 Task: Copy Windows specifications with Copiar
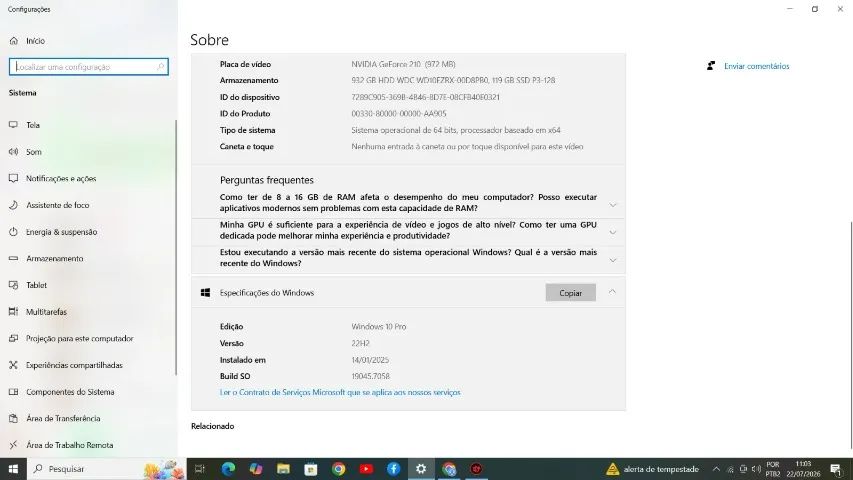[570, 293]
